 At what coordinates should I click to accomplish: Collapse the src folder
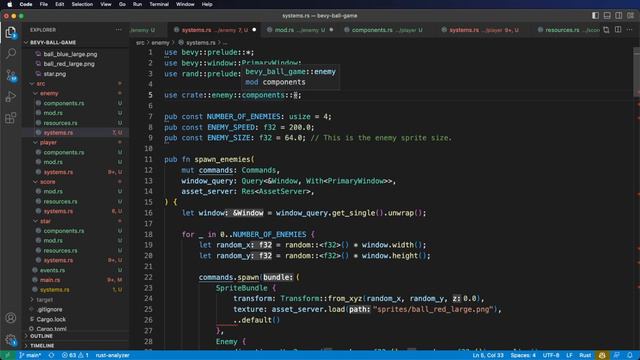coord(41,84)
